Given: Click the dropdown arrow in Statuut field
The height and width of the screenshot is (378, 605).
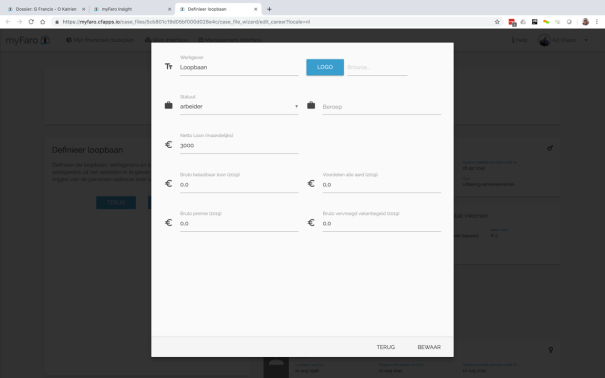Looking at the screenshot, I should 296,106.
